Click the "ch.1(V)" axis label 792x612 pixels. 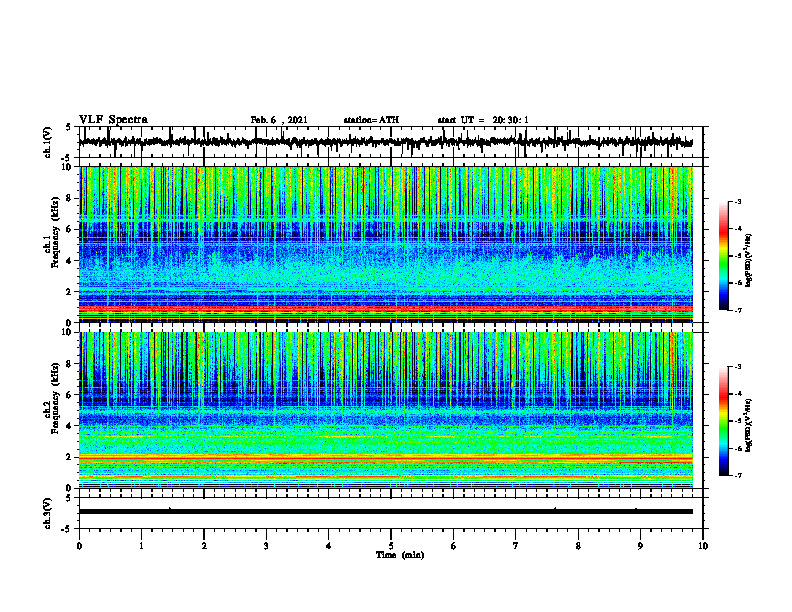tap(47, 142)
